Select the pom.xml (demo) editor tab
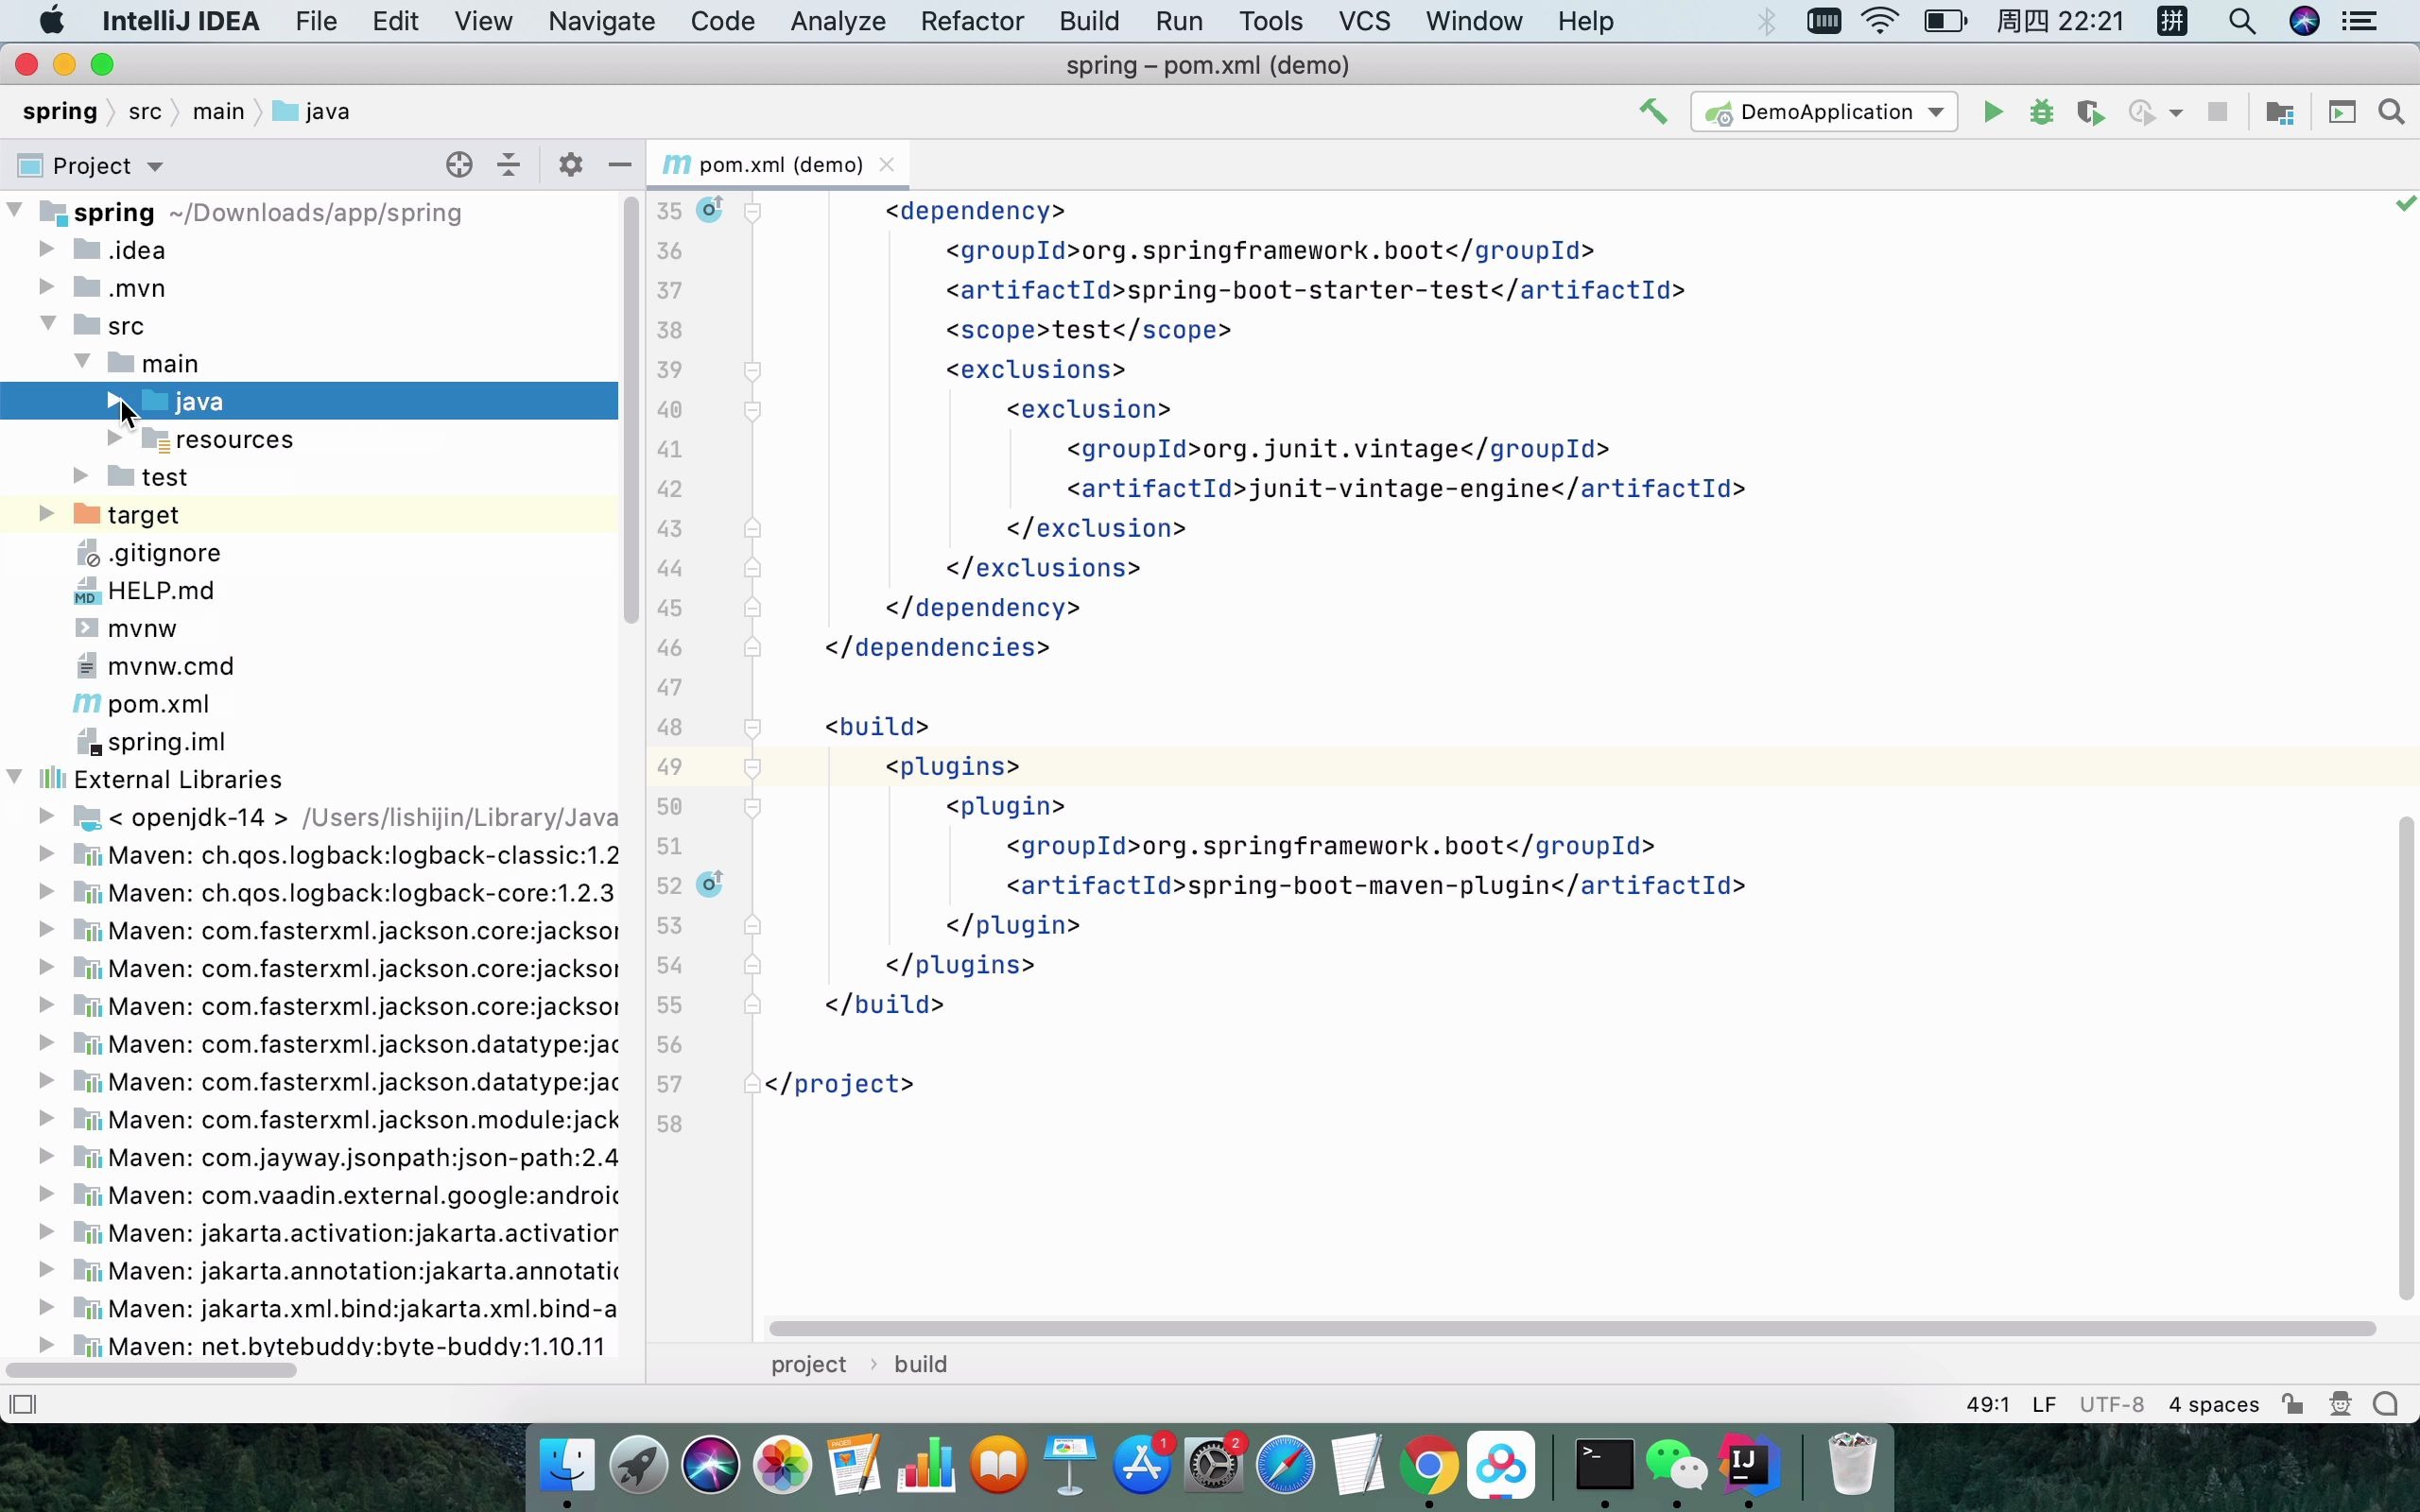 779,165
